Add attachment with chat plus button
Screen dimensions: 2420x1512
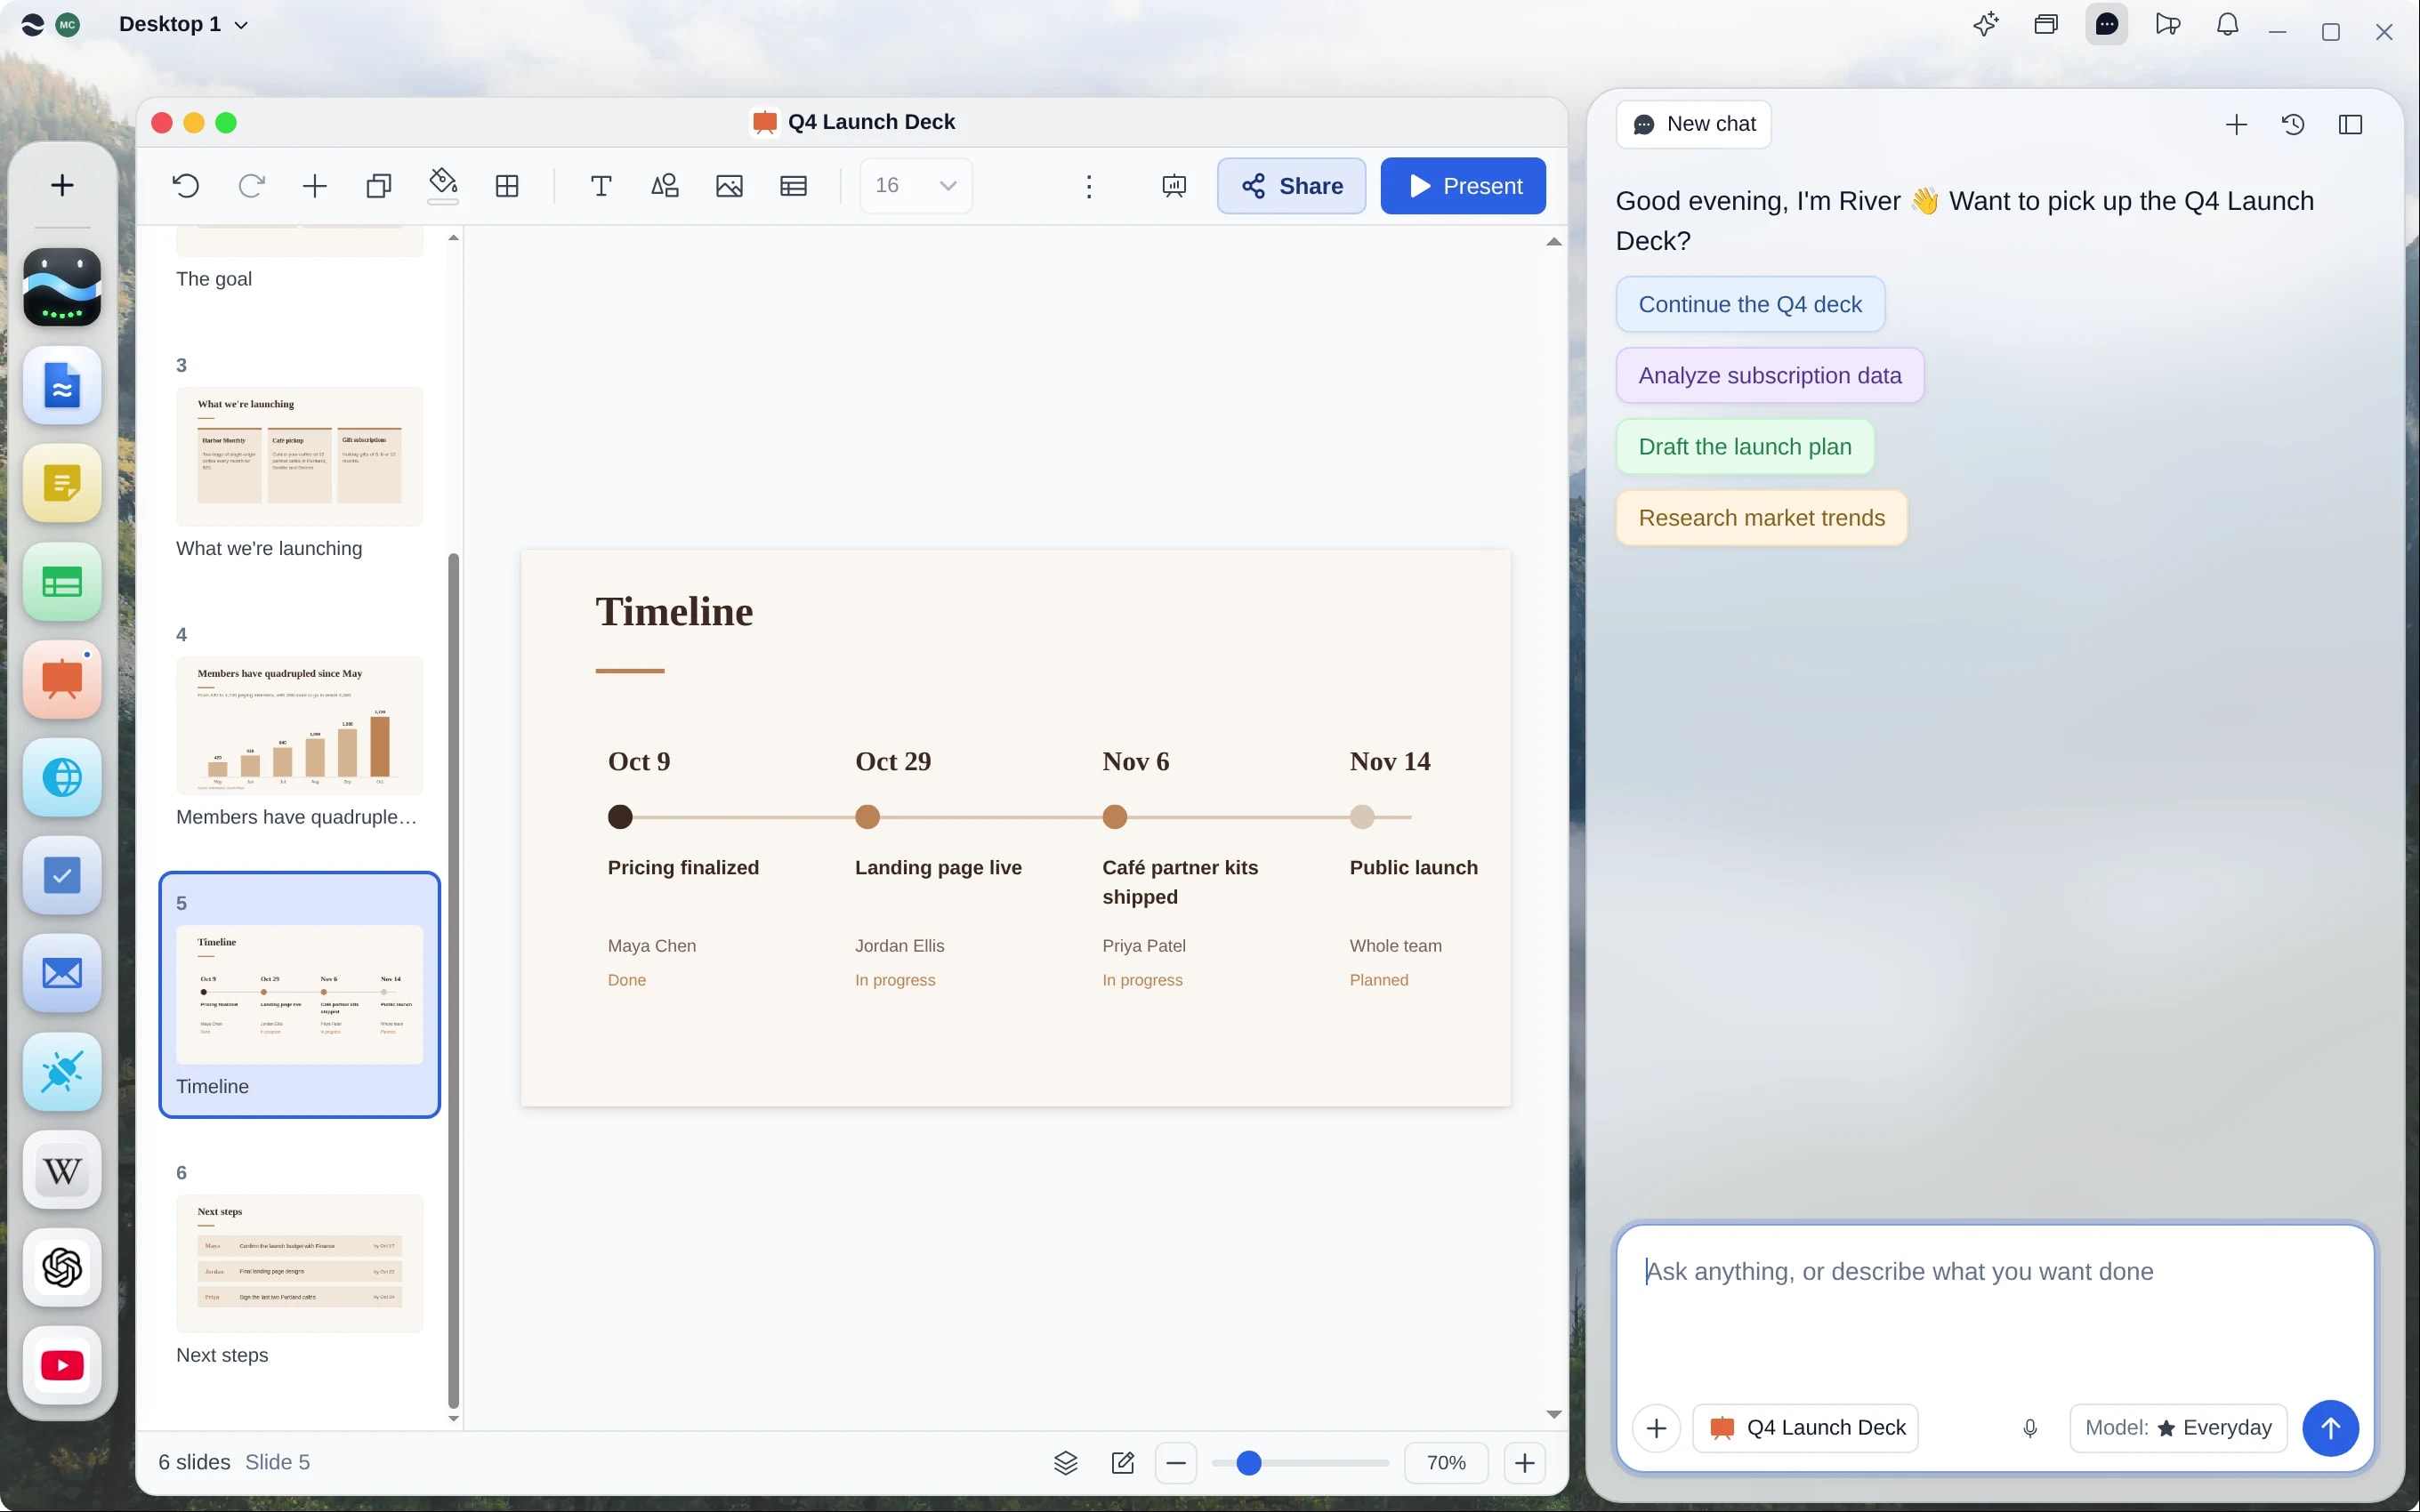click(x=1656, y=1428)
